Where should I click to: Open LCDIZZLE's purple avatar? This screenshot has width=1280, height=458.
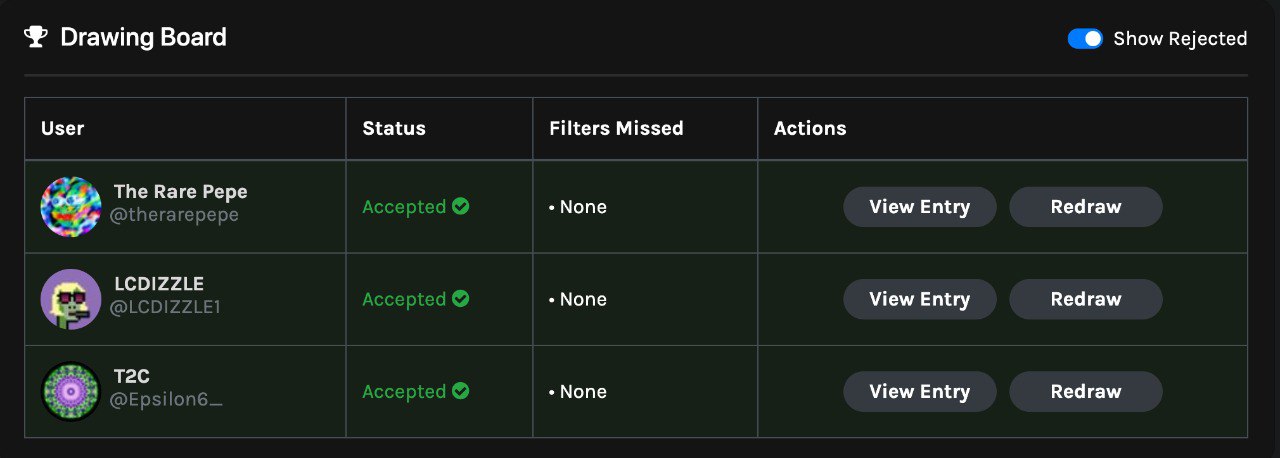point(71,299)
